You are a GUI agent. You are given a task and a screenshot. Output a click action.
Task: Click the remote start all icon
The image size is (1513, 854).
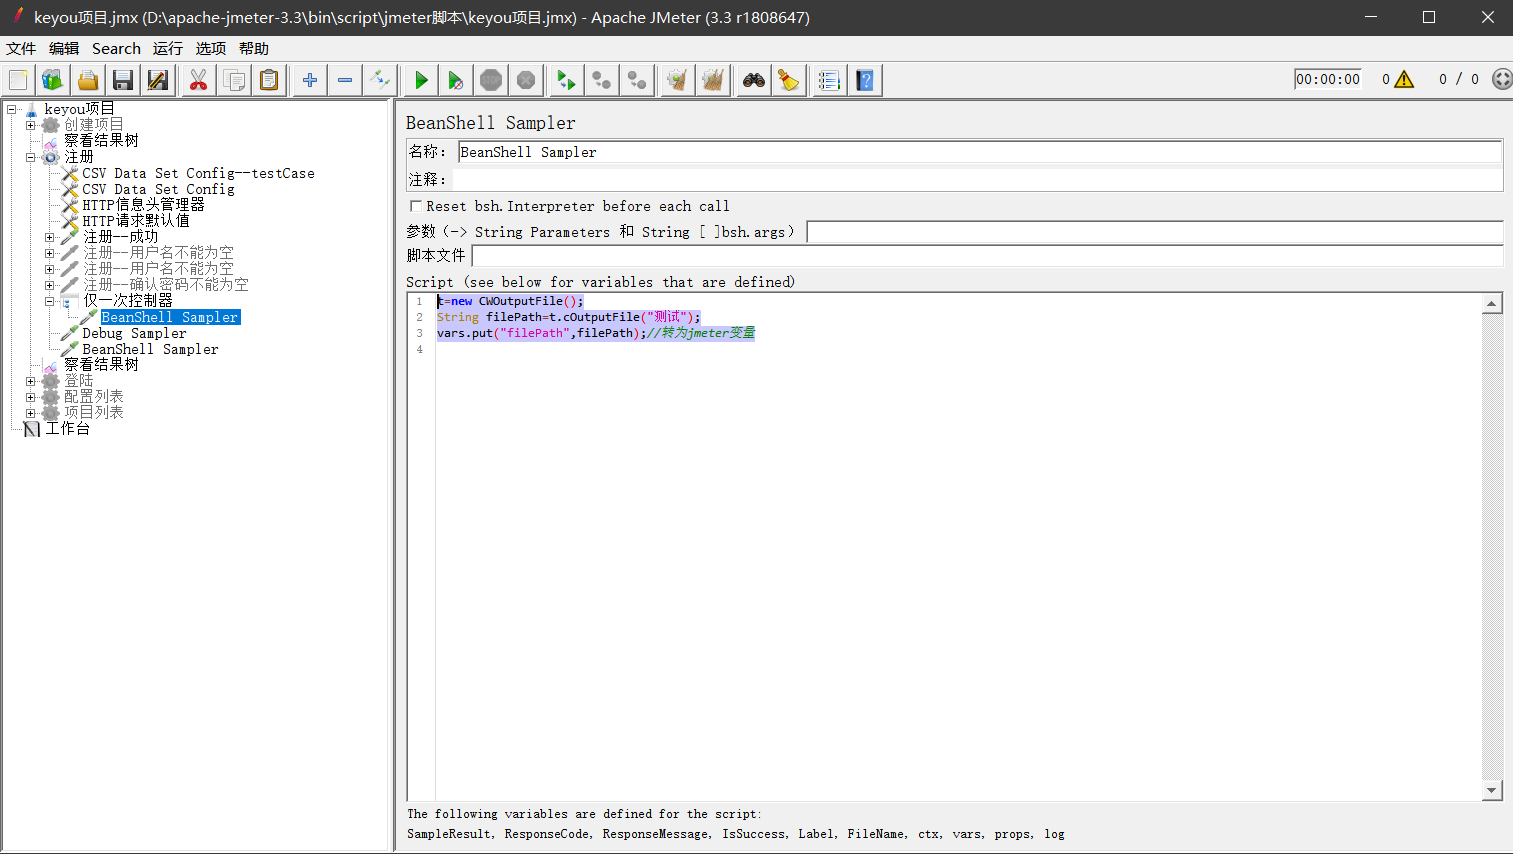(x=565, y=79)
